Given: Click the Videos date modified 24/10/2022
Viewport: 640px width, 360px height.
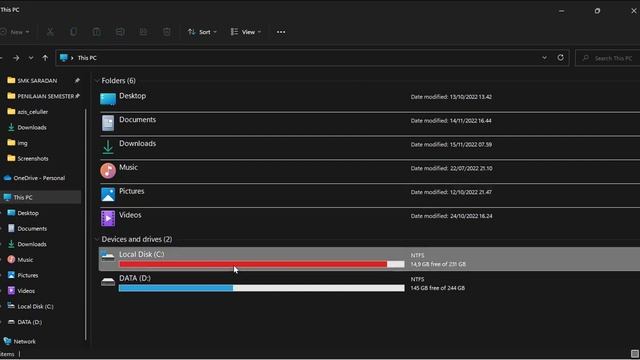Looking at the screenshot, I should [x=451, y=216].
